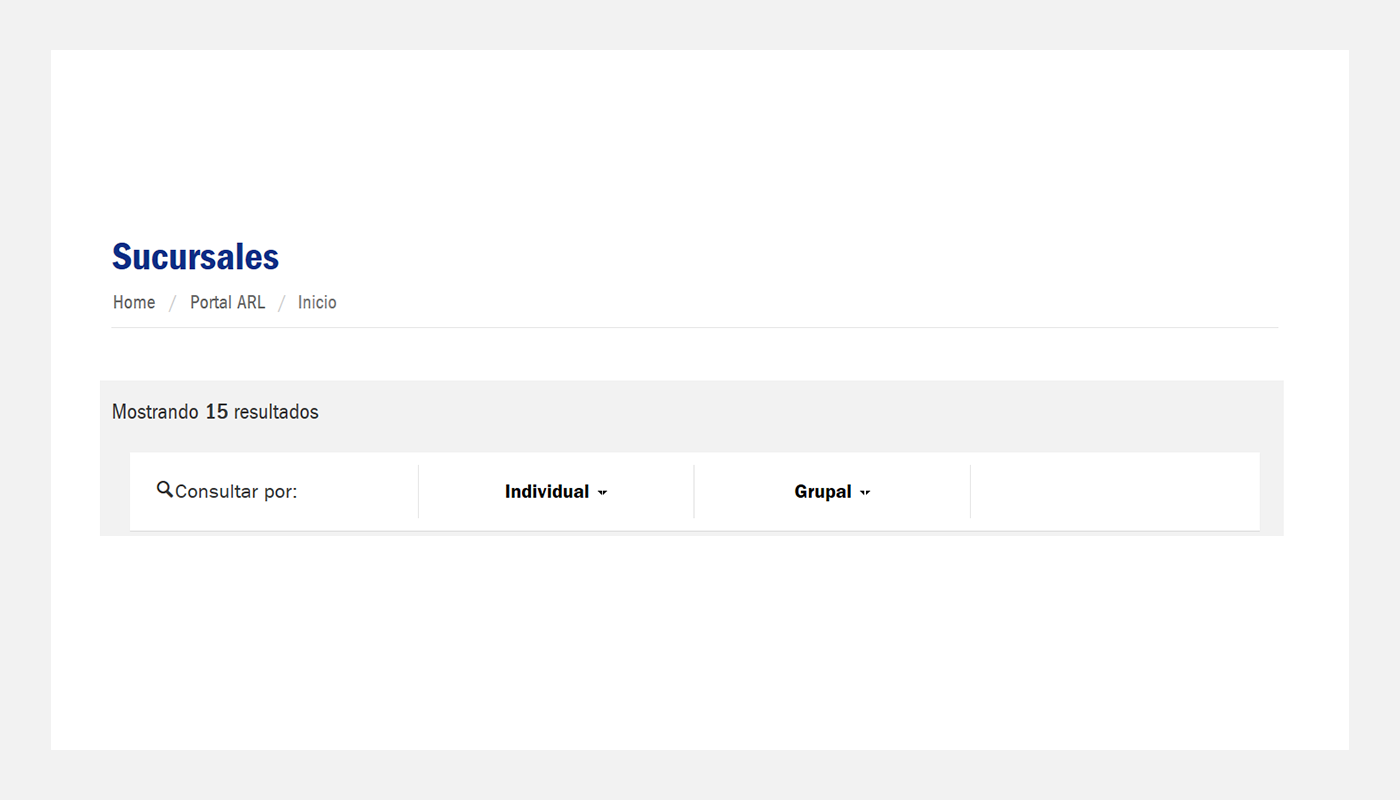Click the small arrow beside Grupal
This screenshot has height=800, width=1400.
865,493
